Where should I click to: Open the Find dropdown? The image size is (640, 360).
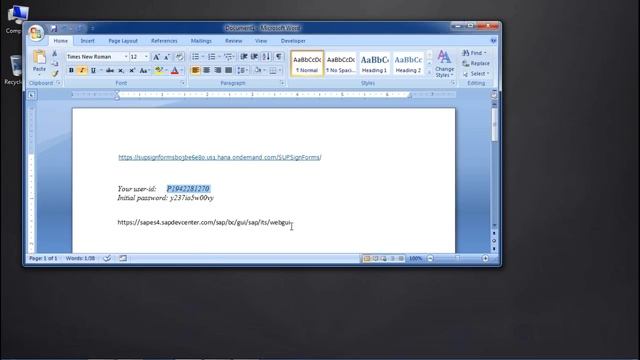coord(474,53)
